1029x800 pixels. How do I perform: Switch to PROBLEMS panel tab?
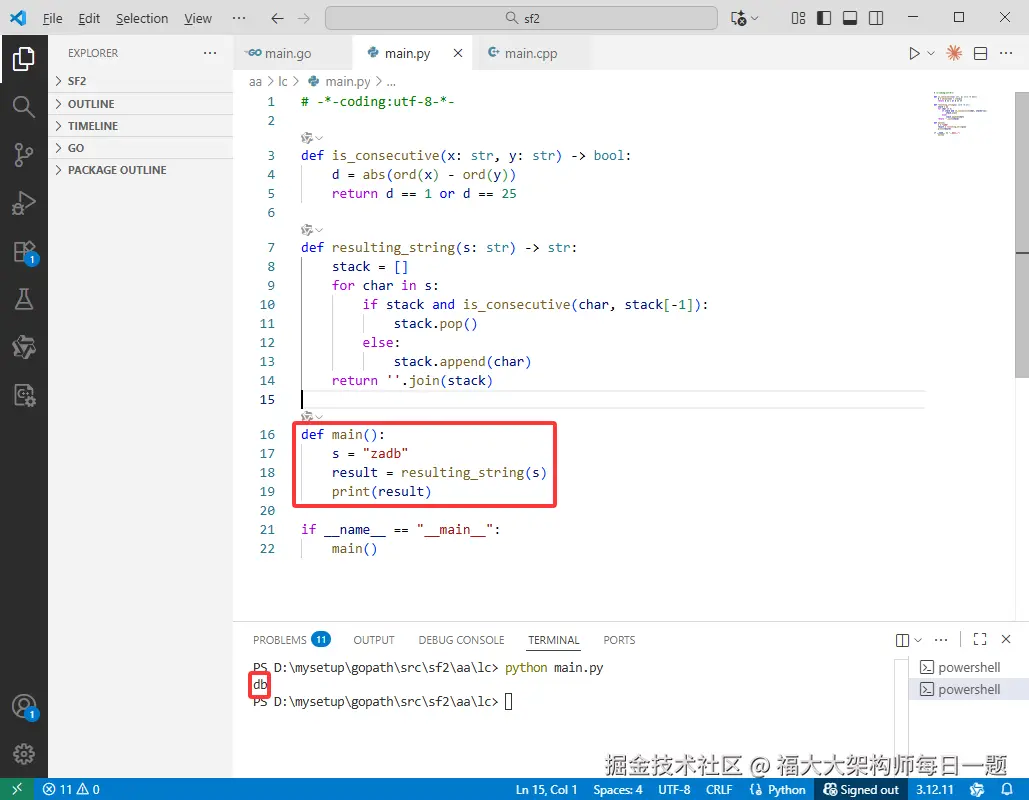(x=291, y=640)
